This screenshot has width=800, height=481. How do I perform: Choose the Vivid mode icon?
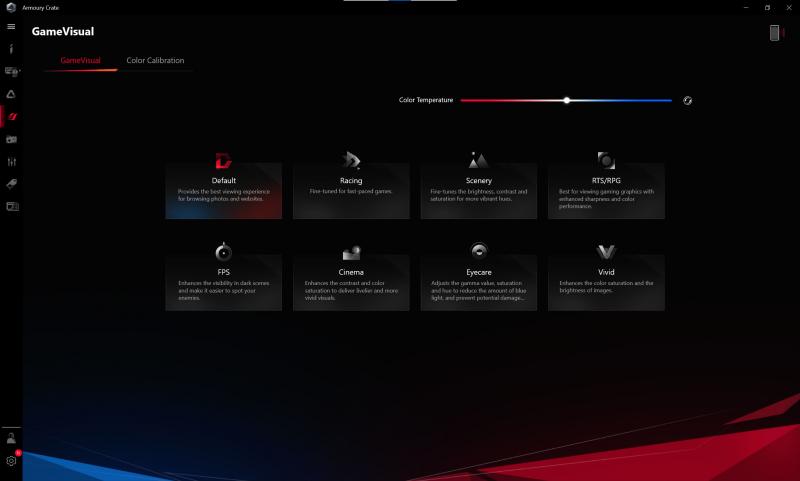(x=606, y=252)
